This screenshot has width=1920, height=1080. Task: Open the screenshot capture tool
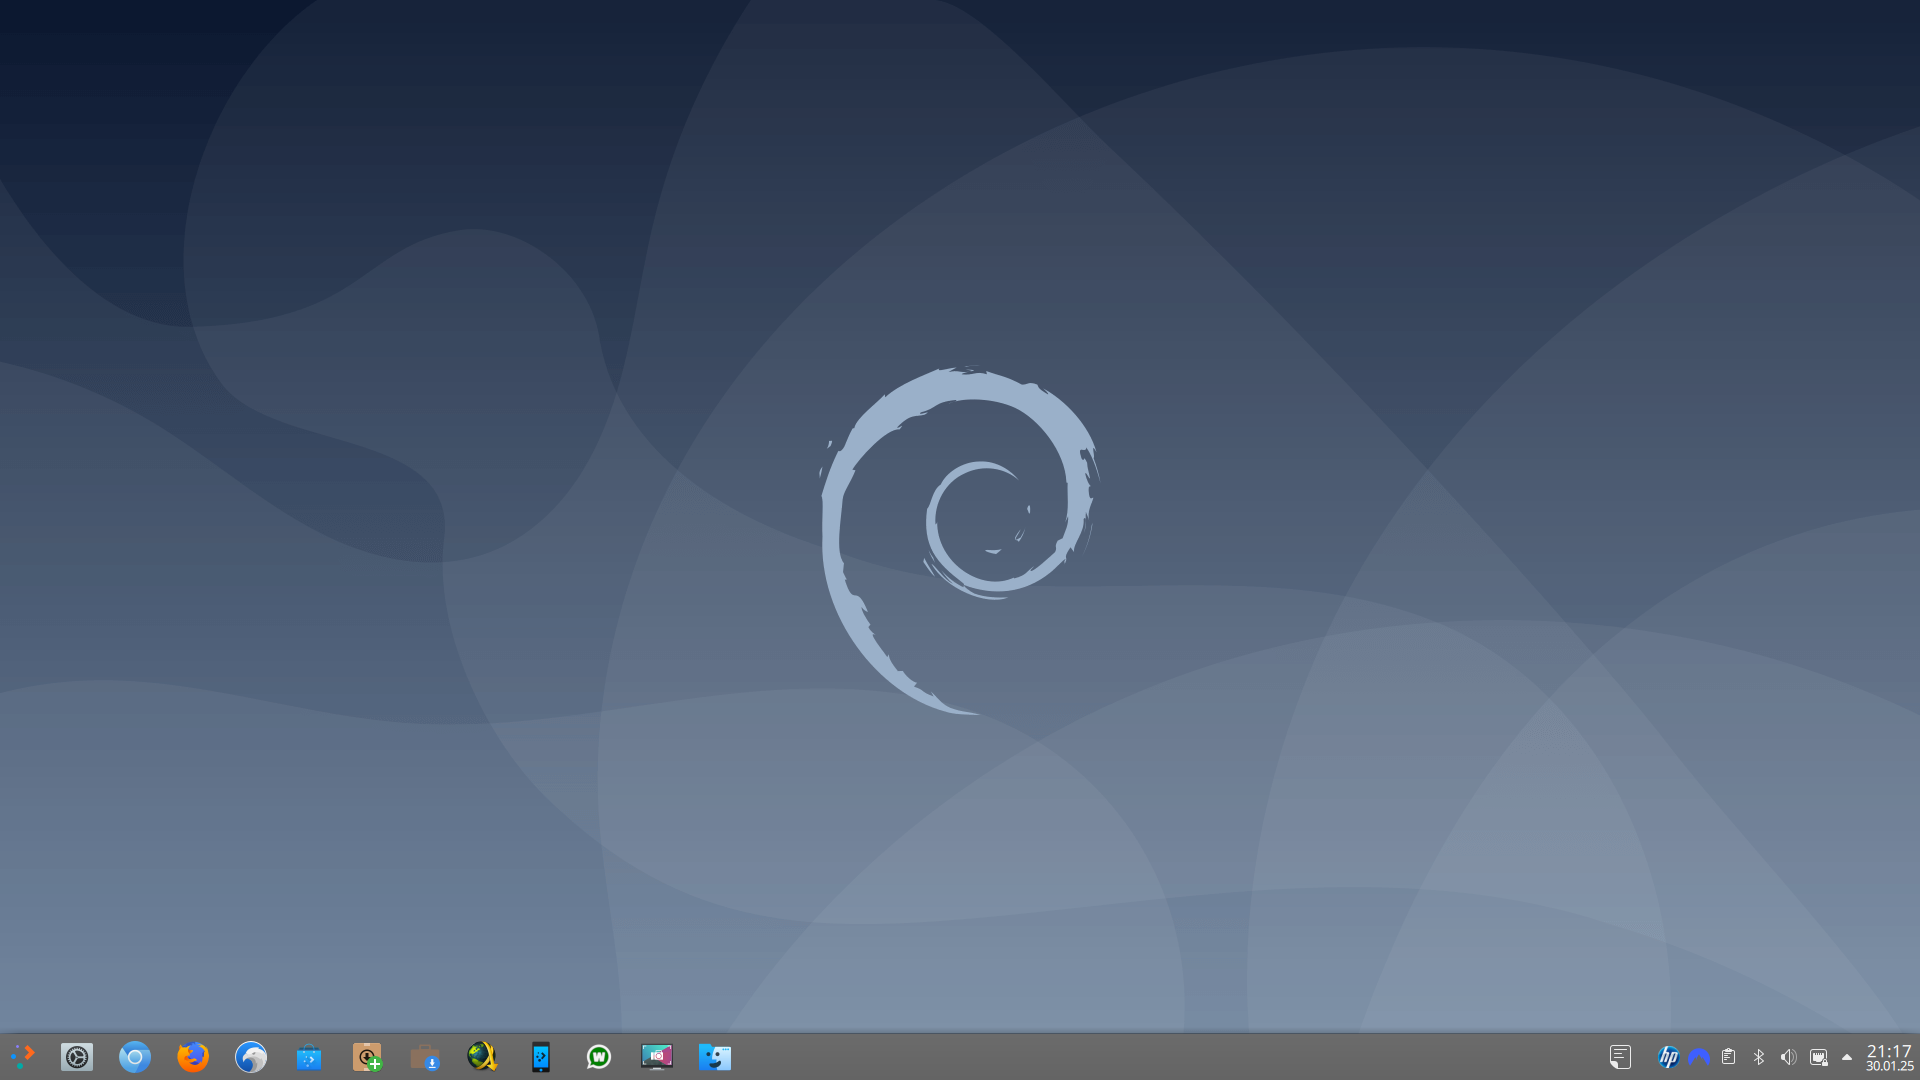coord(657,1057)
